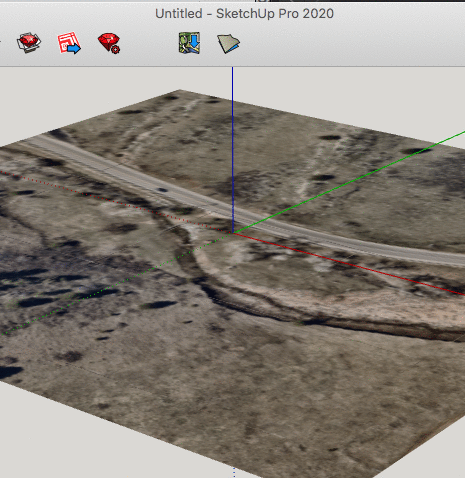This screenshot has height=478, width=465.
Task: Click the dotted blue axis below terrain
Action: [234, 473]
